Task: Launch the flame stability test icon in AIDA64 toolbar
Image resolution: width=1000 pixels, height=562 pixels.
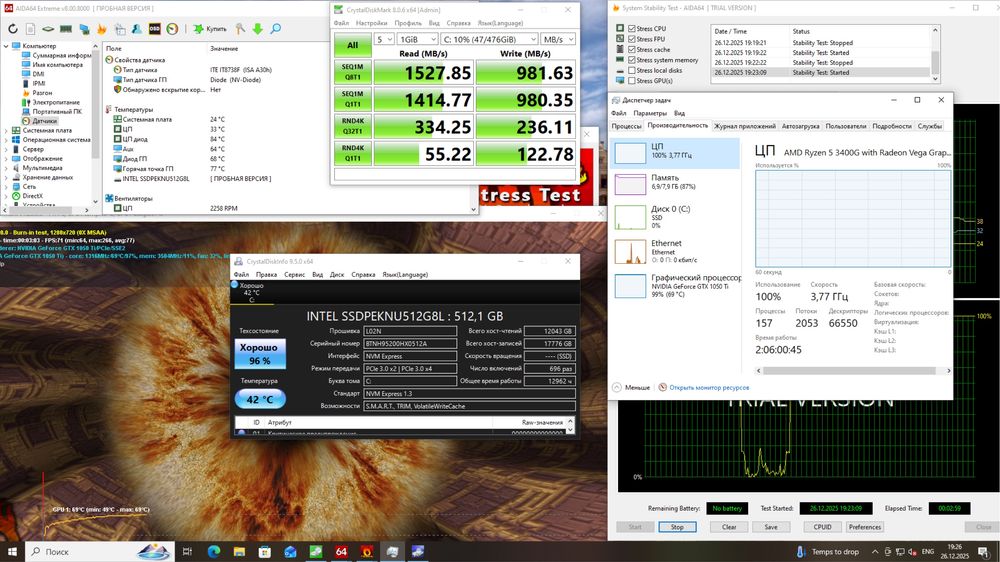Action: coord(101,29)
